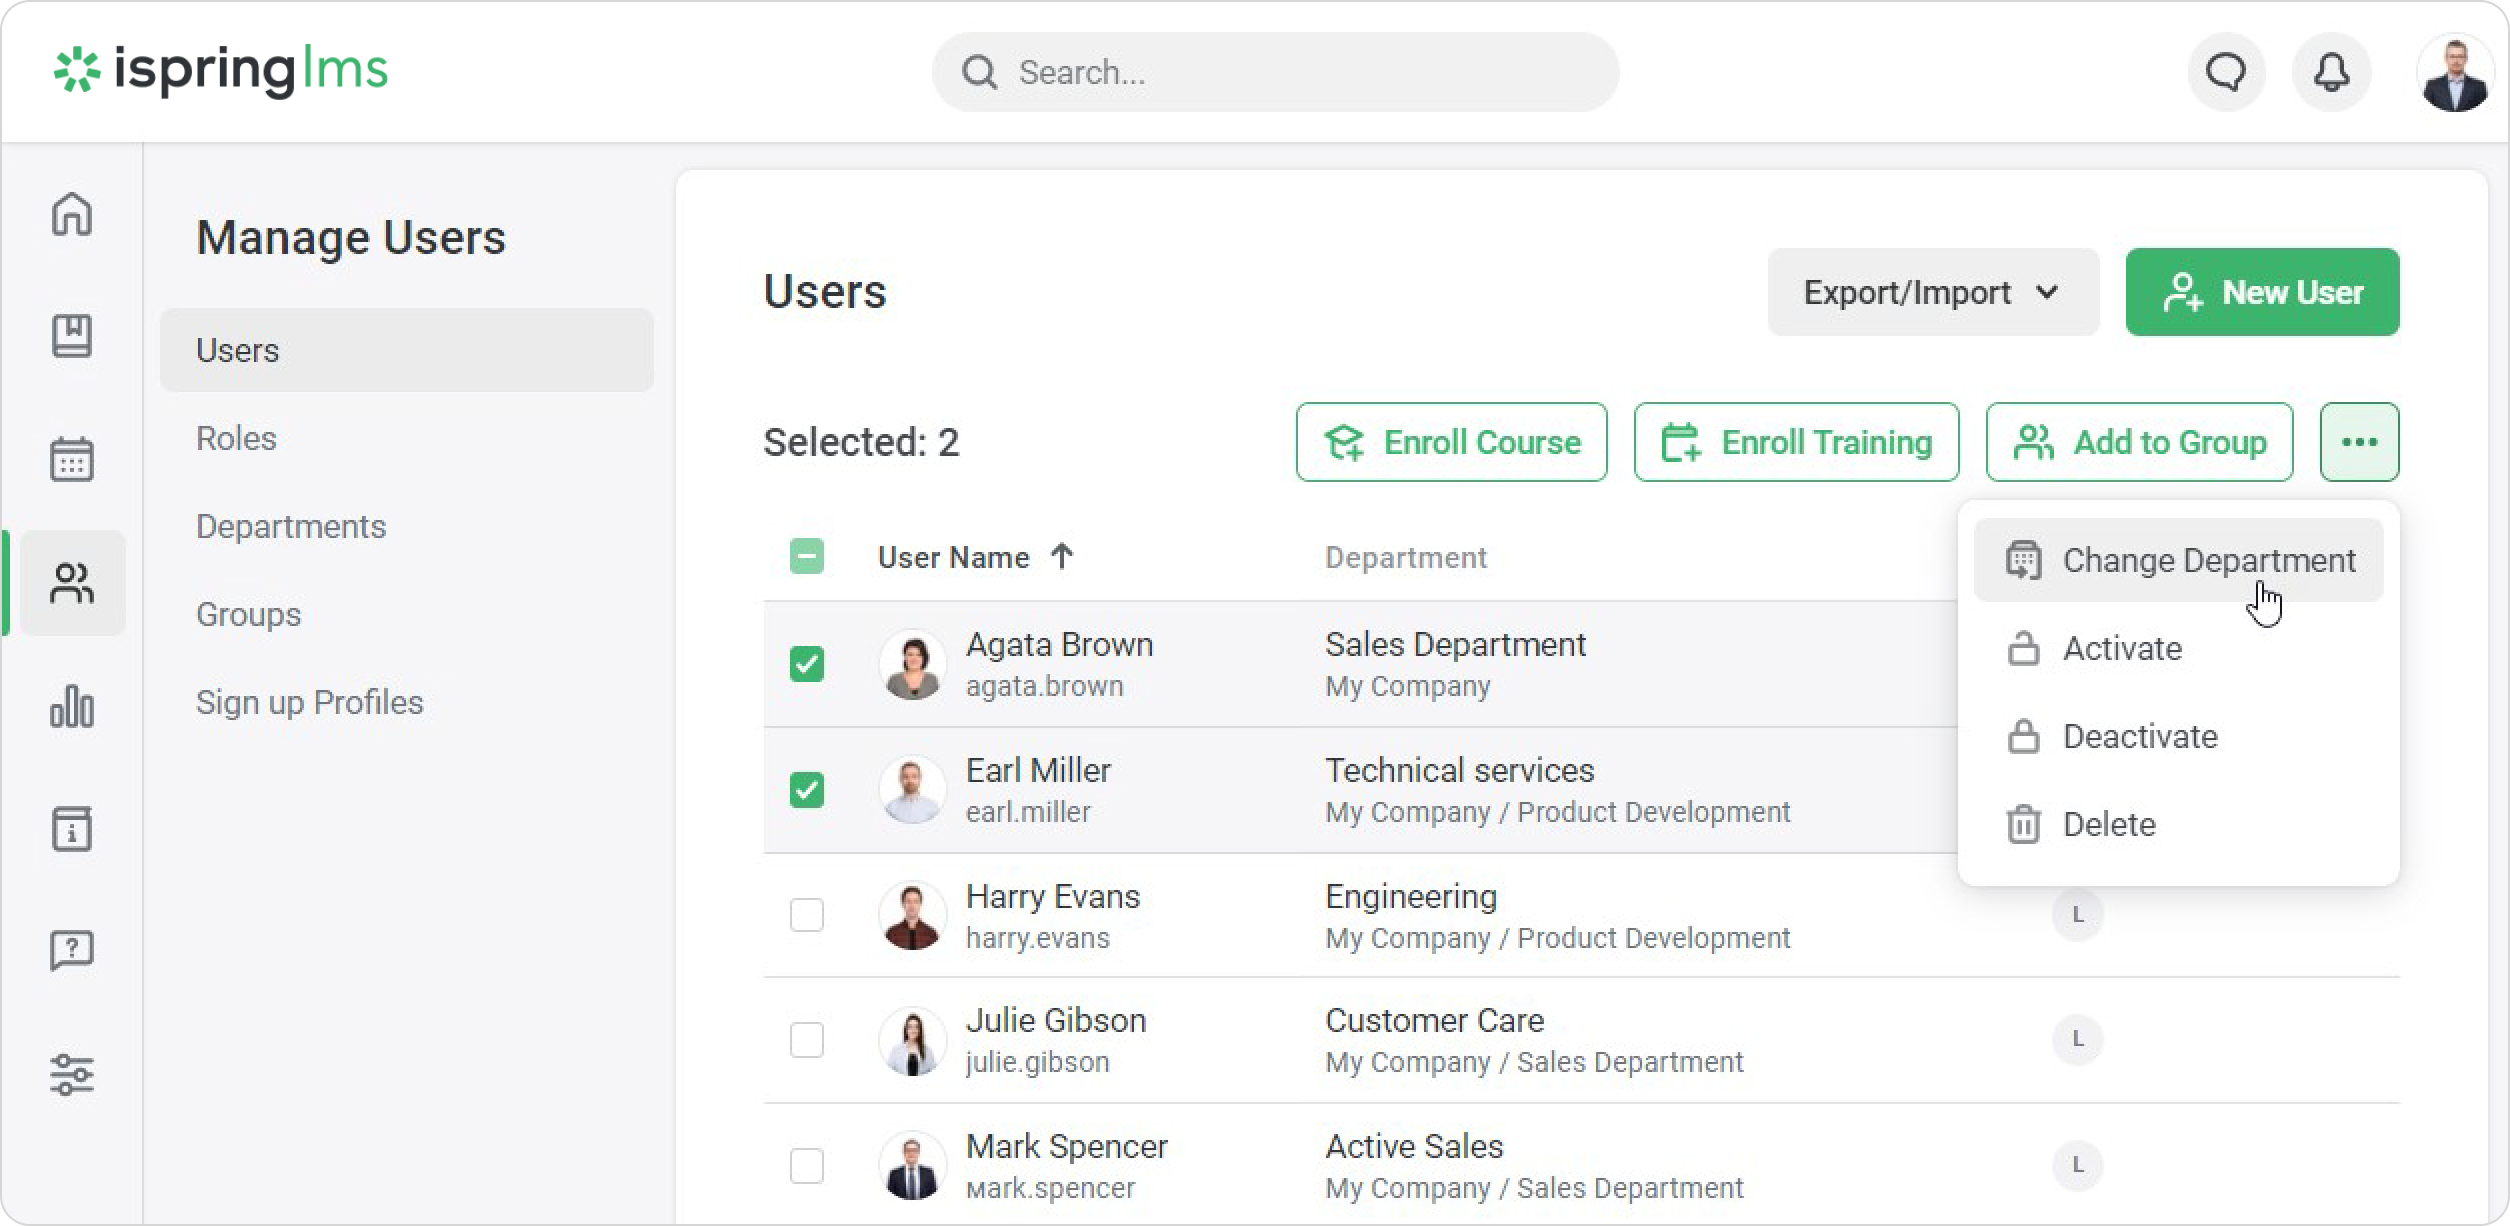Open the reports bar chart icon
The height and width of the screenshot is (1226, 2510).
tap(72, 706)
